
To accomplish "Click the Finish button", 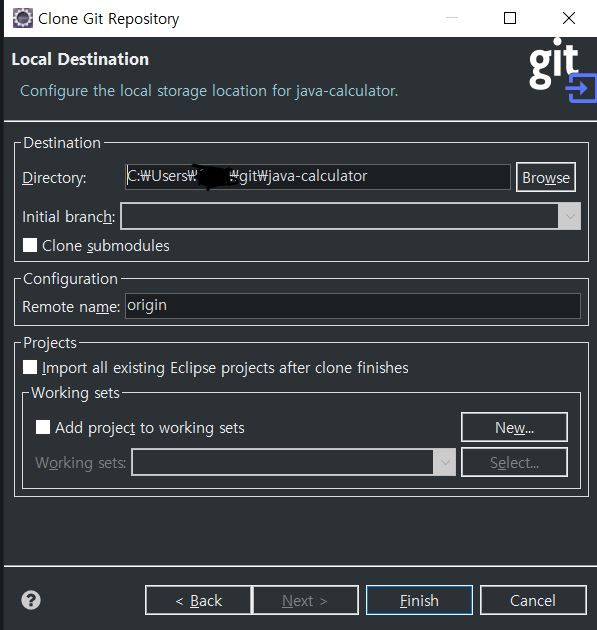I will tap(419, 600).
